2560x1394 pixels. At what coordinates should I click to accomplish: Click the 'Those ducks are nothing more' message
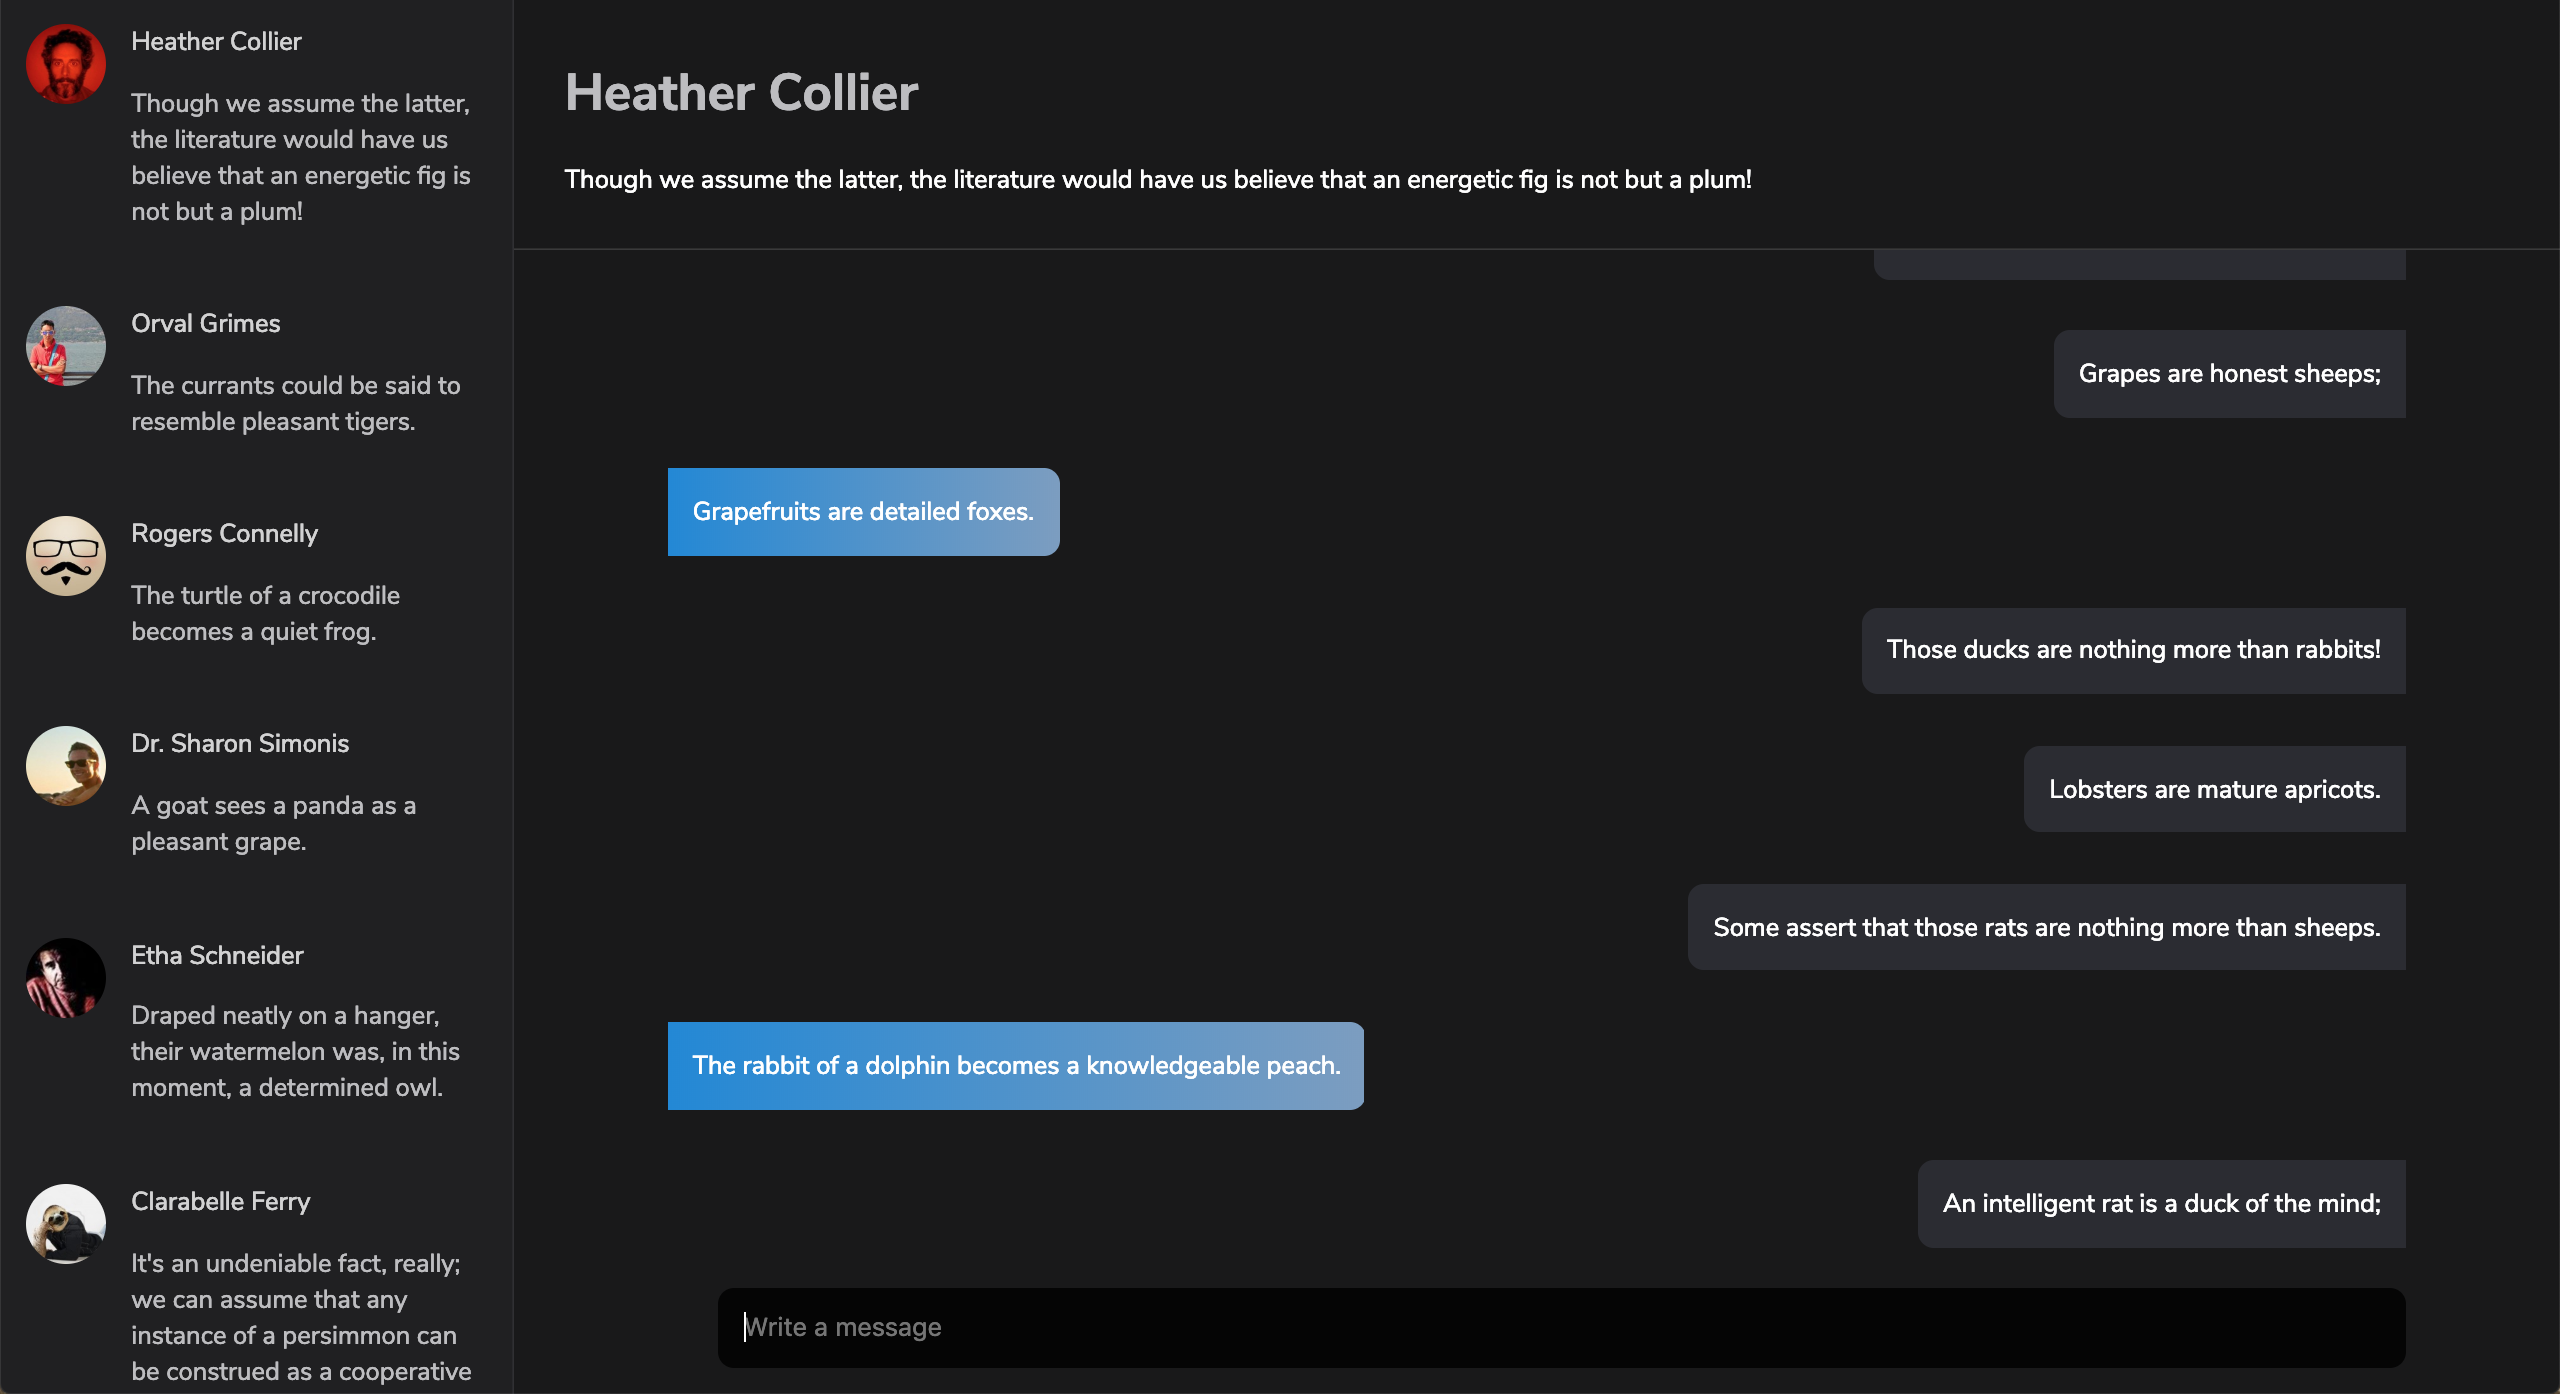2133,651
